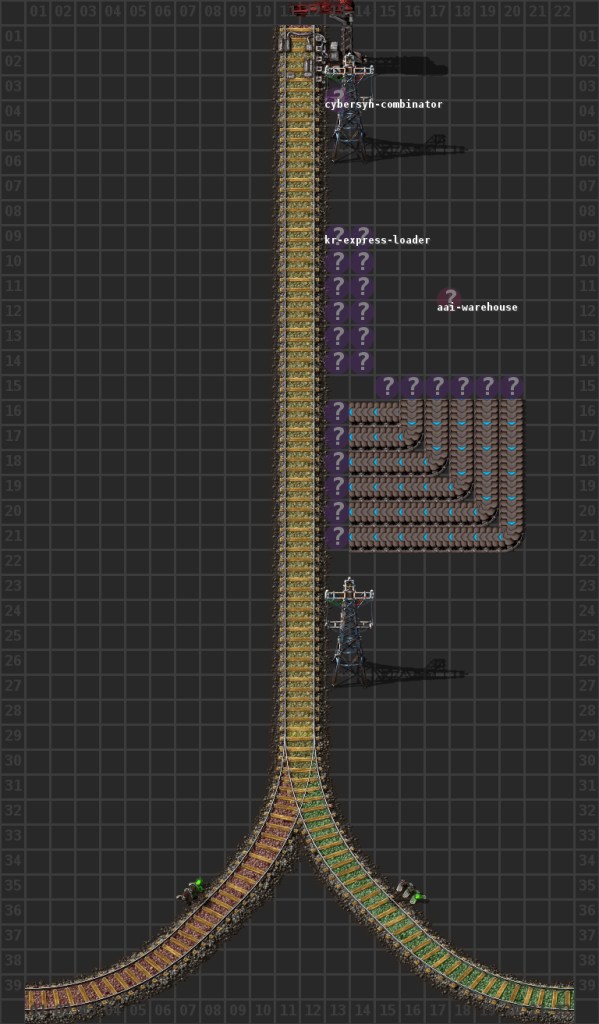Select row label 15 on left ruler
This screenshot has height=1024, width=599.
pos(12,386)
